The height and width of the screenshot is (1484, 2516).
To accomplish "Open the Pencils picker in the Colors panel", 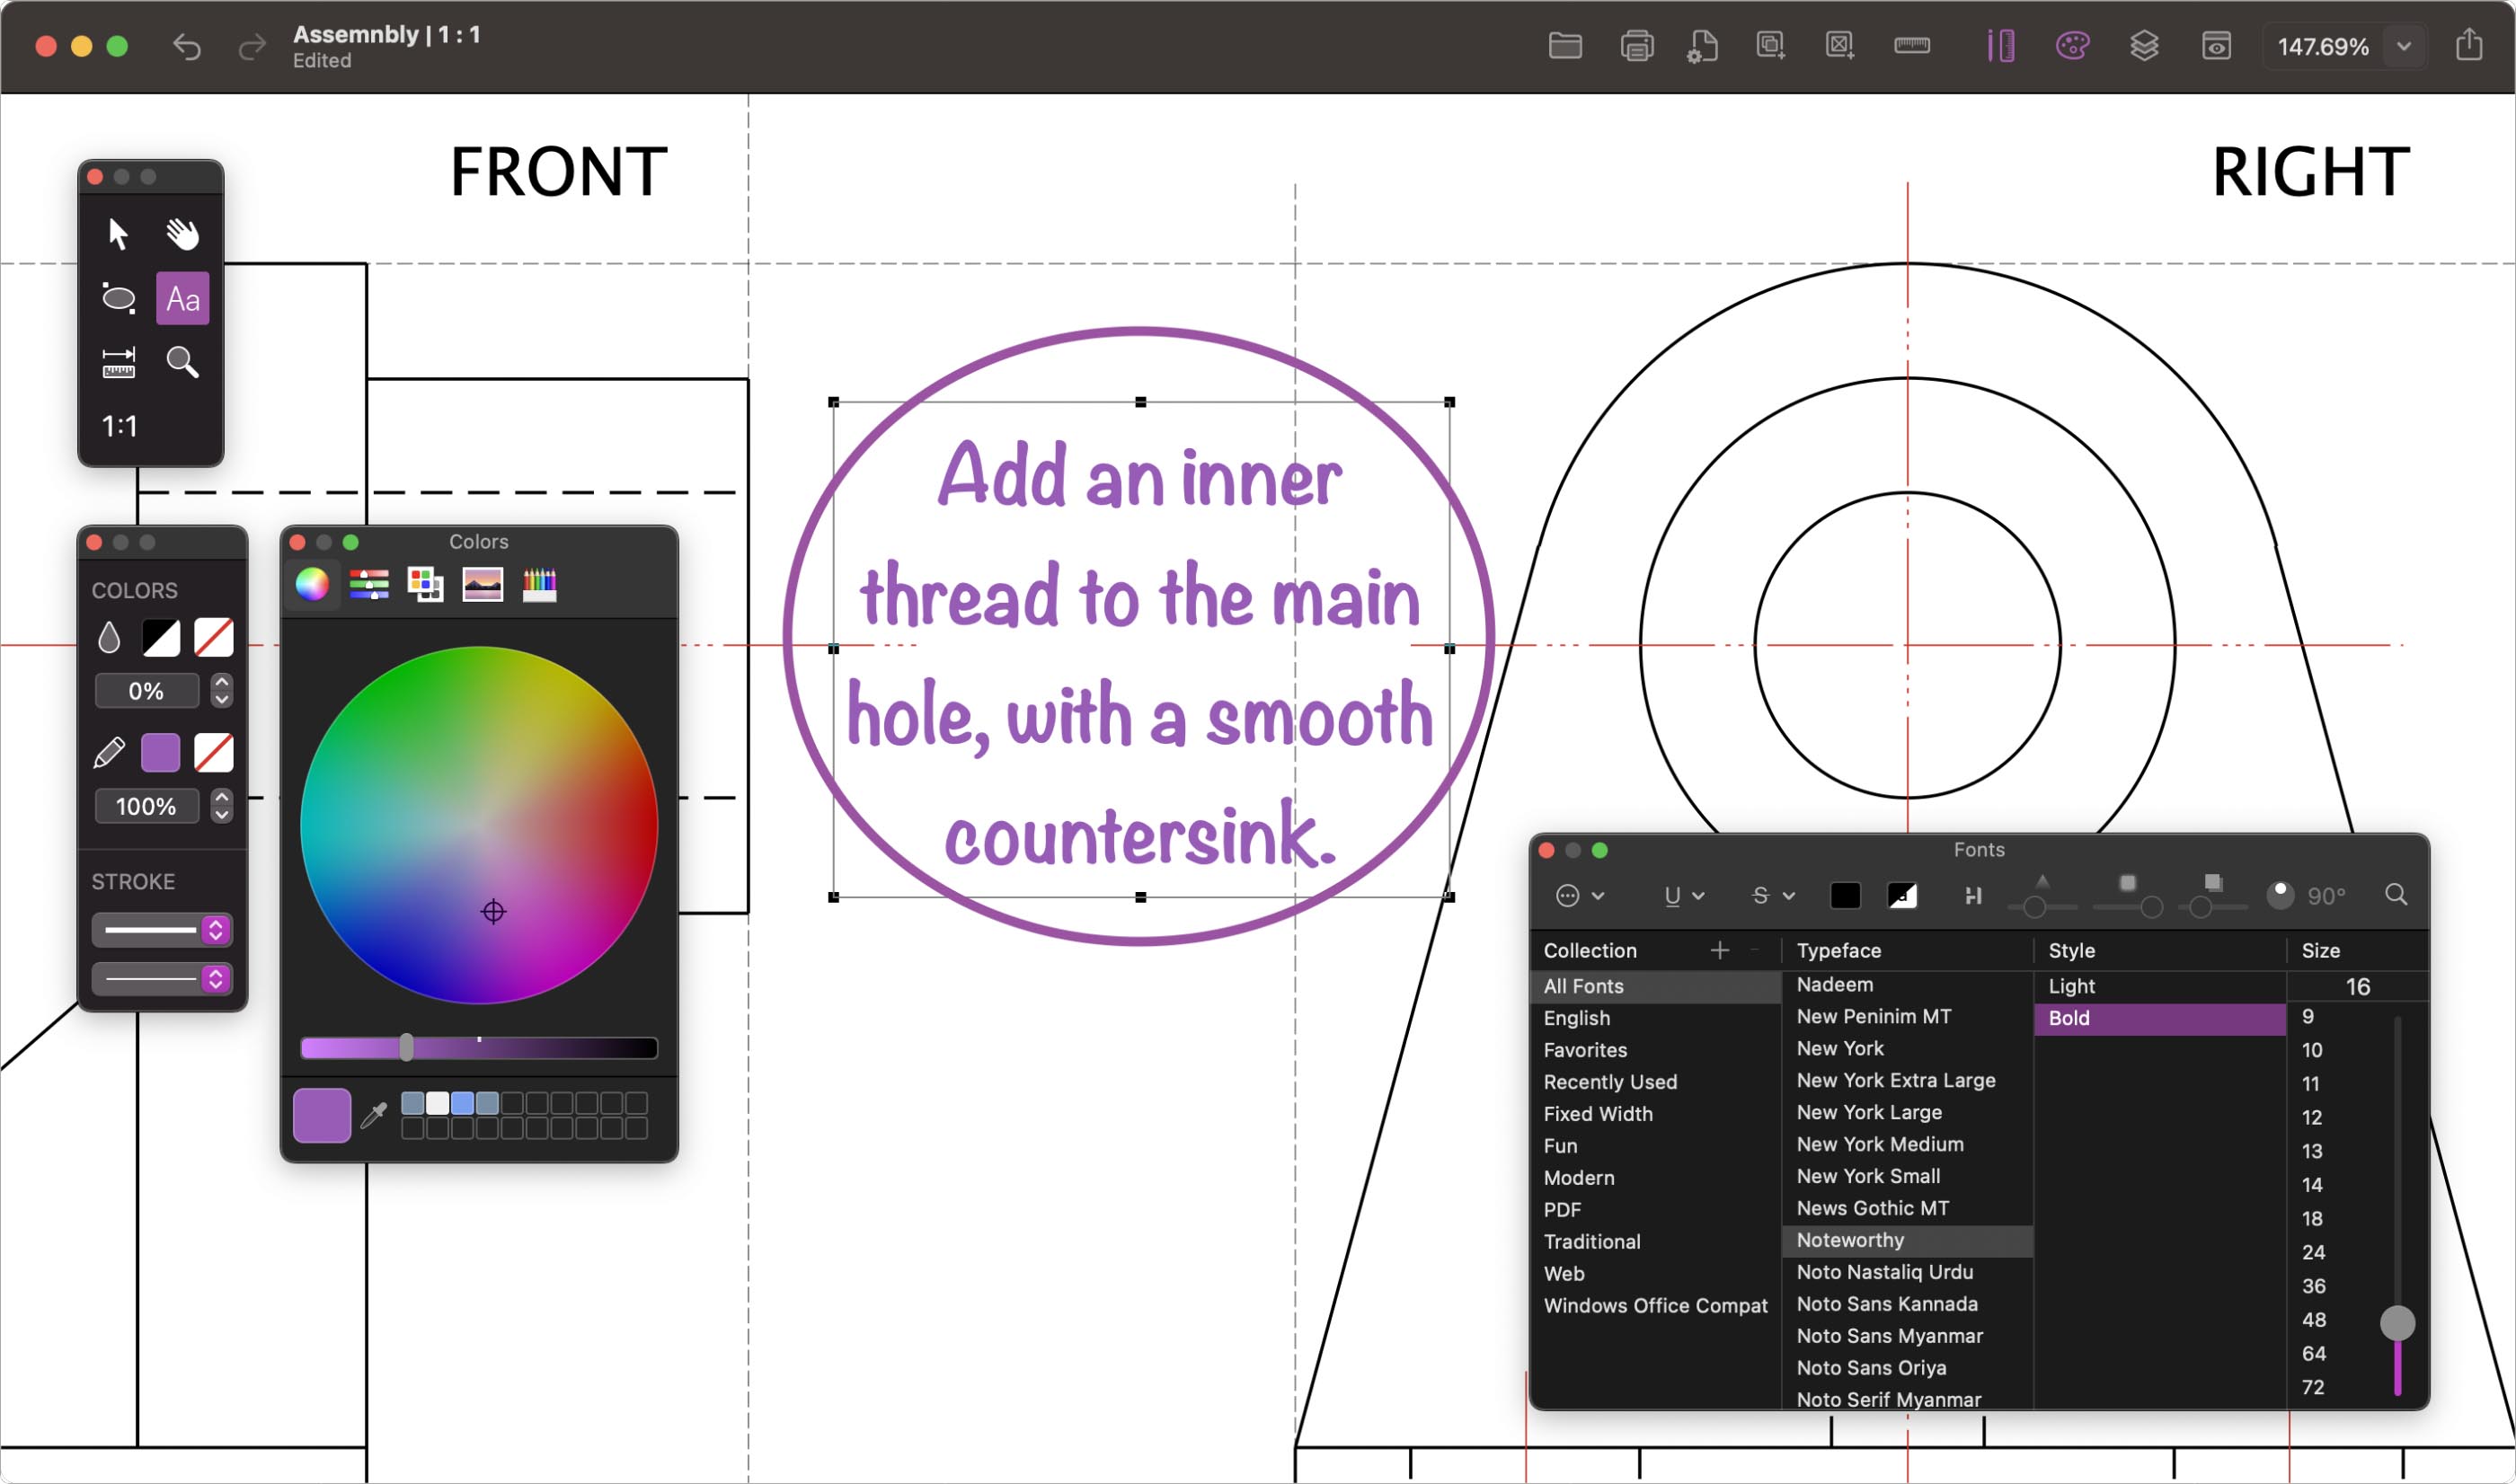I will [x=540, y=583].
